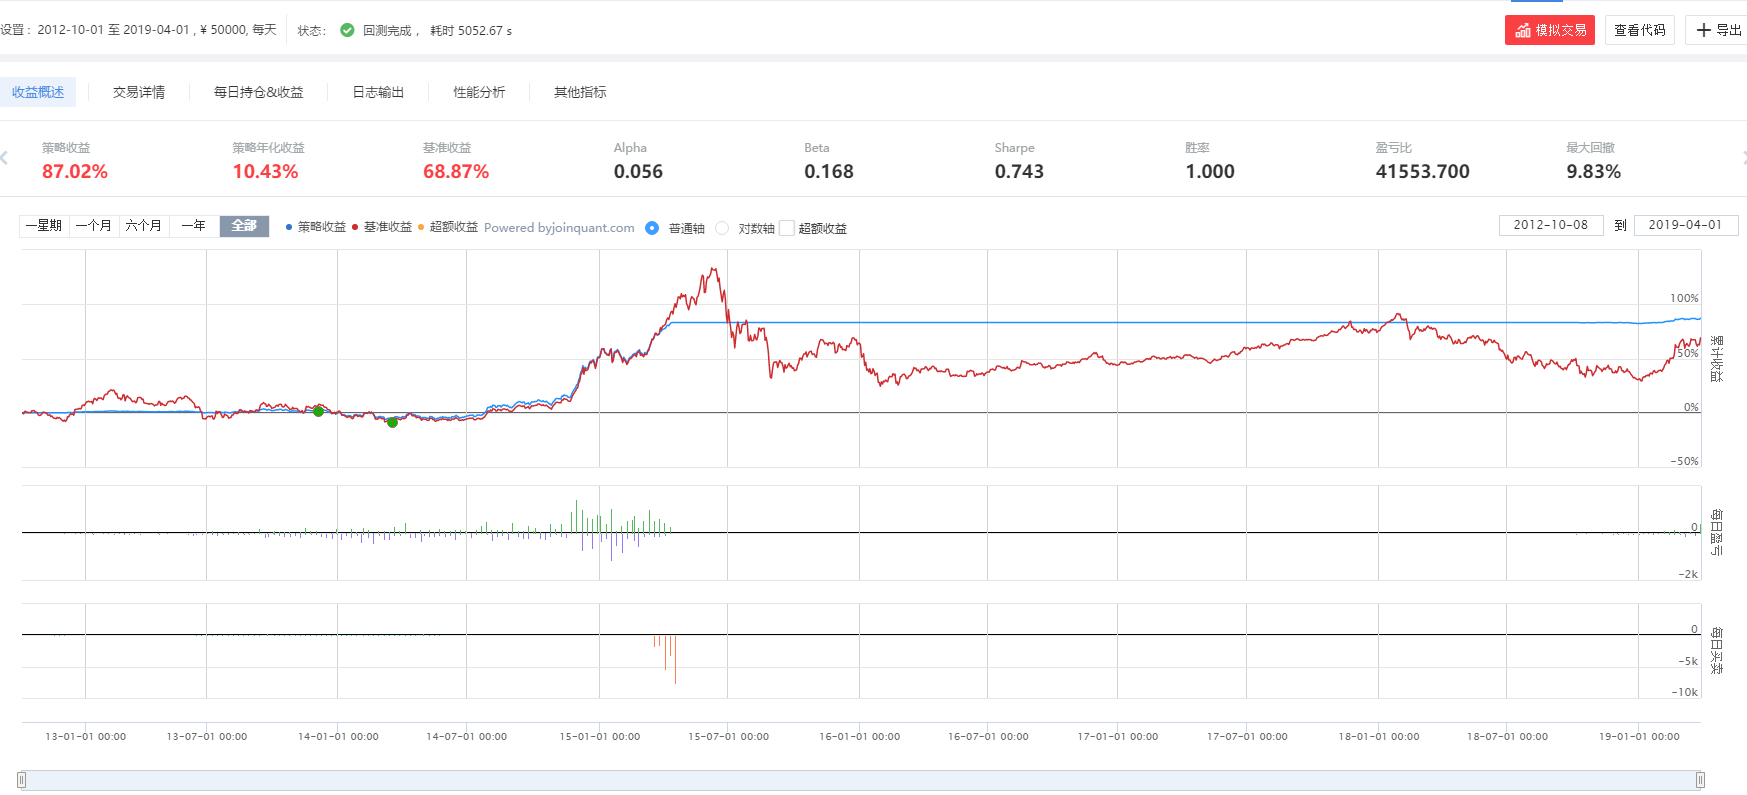This screenshot has width=1747, height=795.
Task: Select the 一星期 time range
Action: click(x=44, y=226)
